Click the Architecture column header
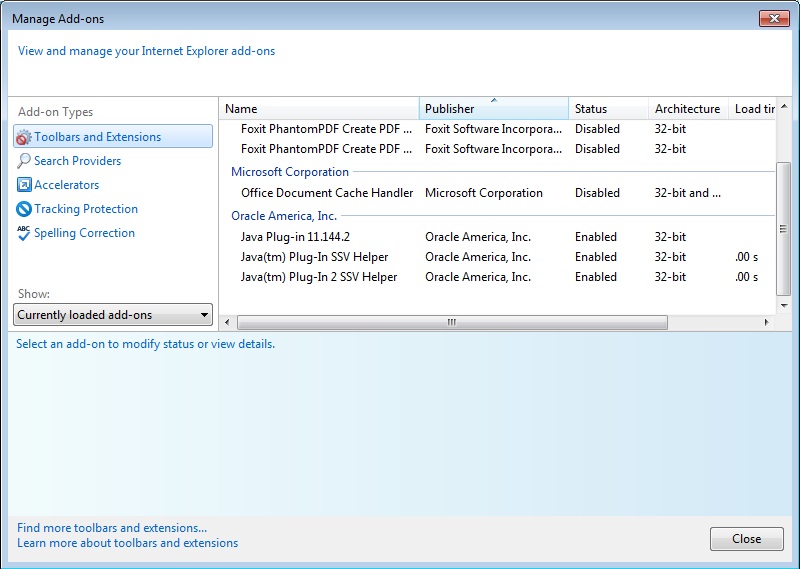Image resolution: width=800 pixels, height=569 pixels. (x=687, y=109)
